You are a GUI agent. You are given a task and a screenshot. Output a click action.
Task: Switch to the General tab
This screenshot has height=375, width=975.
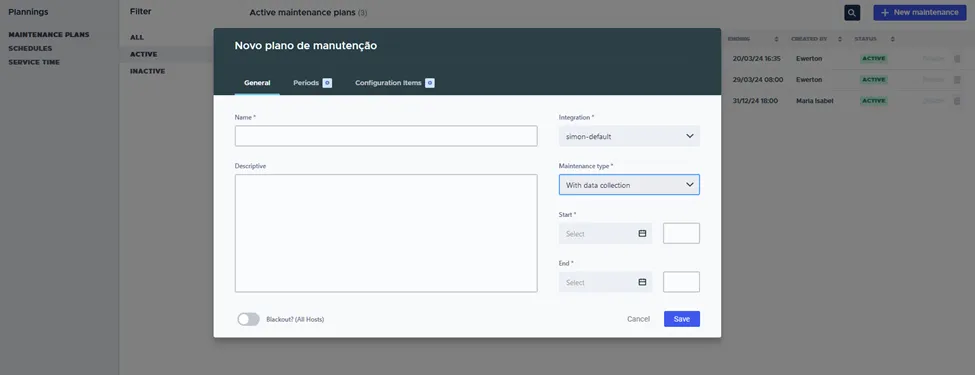(257, 83)
